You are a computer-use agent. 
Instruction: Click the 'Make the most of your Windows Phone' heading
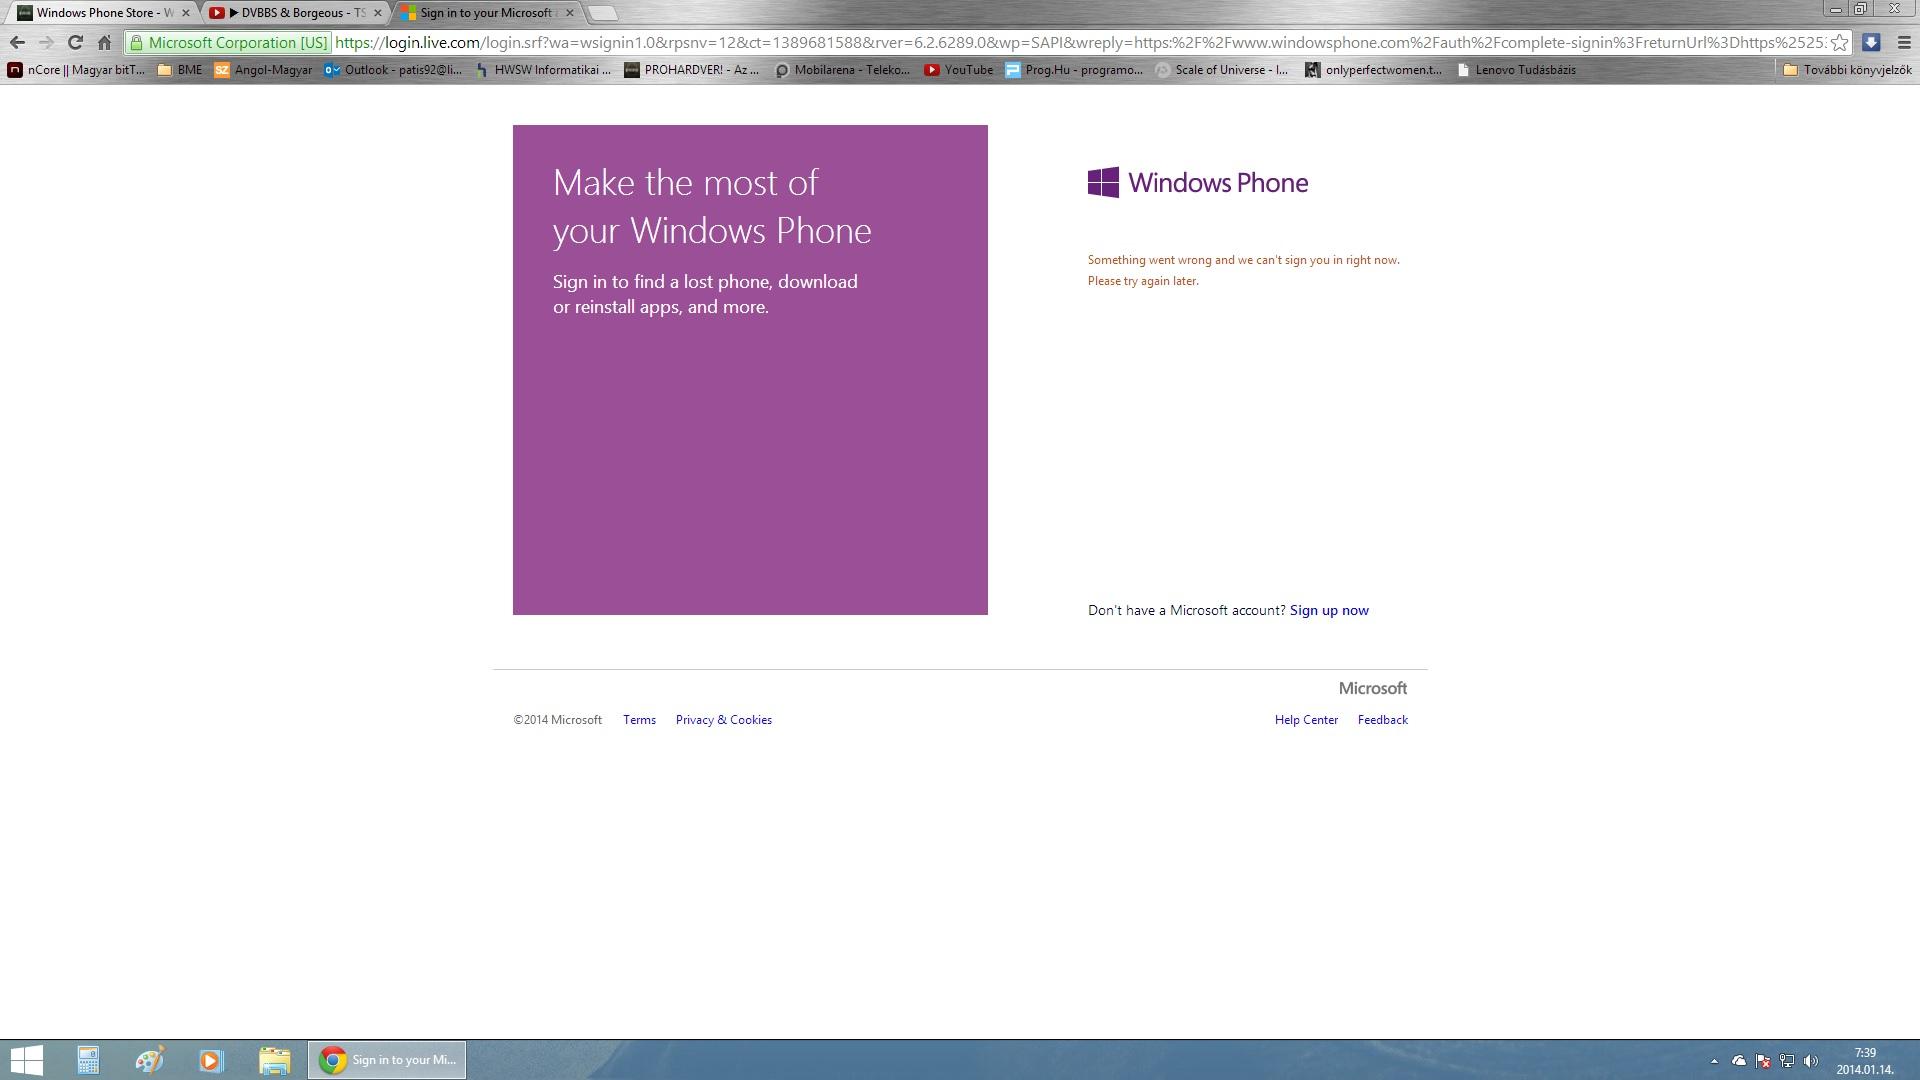pyautogui.click(x=712, y=206)
